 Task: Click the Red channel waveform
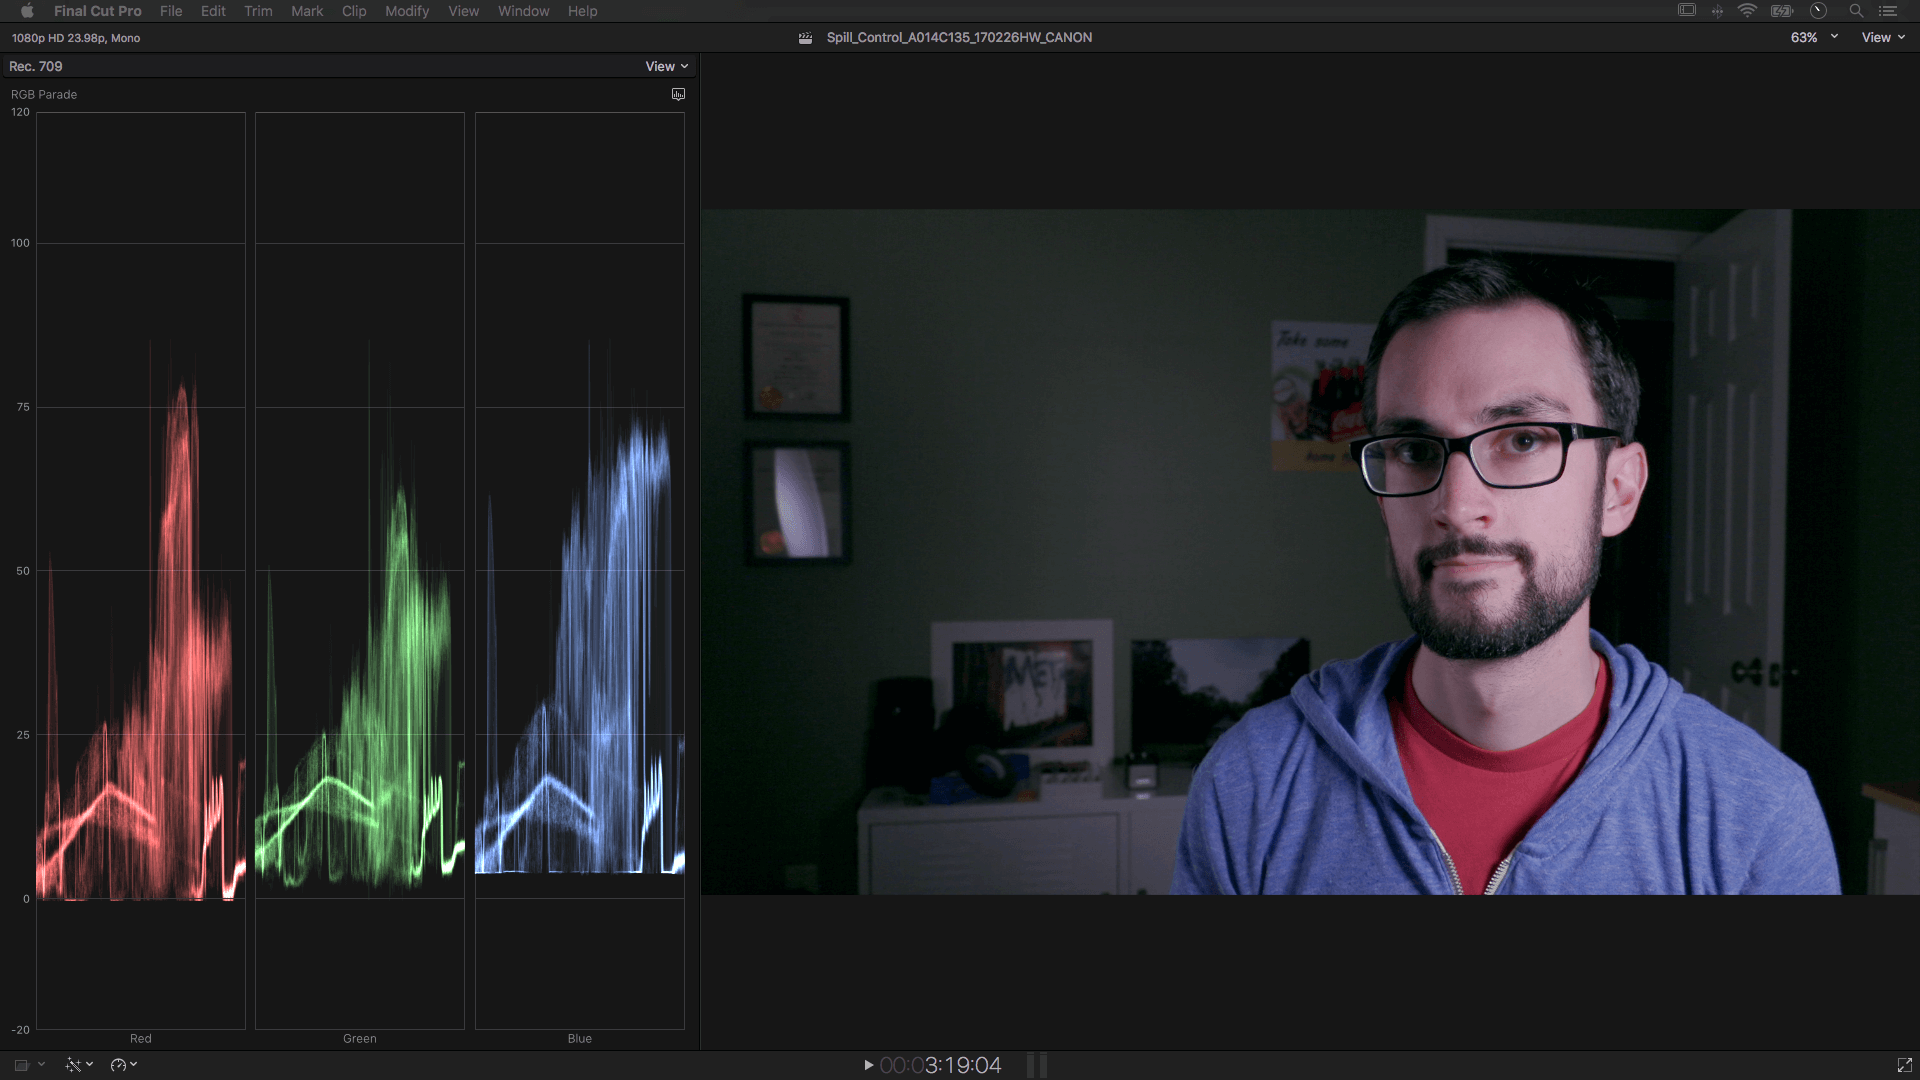tap(141, 570)
